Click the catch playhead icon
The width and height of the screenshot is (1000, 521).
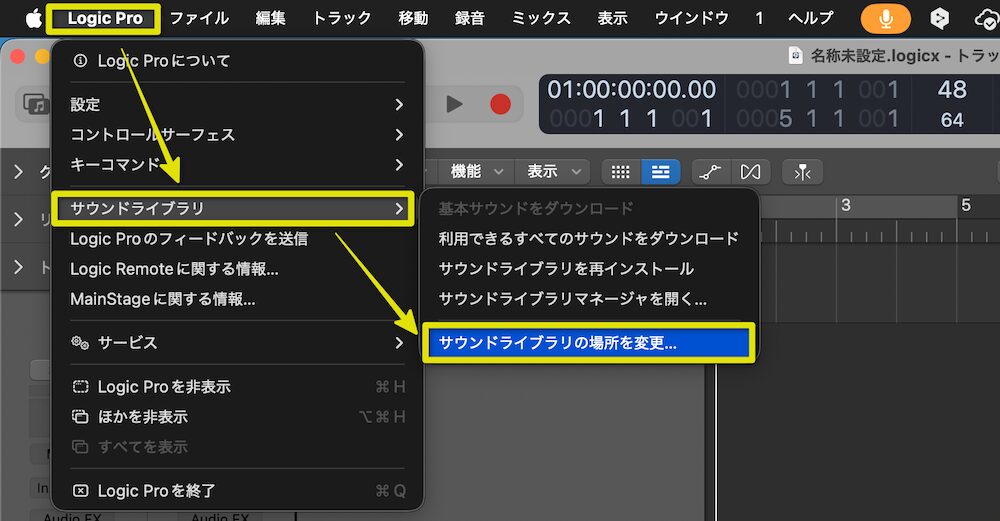[802, 172]
